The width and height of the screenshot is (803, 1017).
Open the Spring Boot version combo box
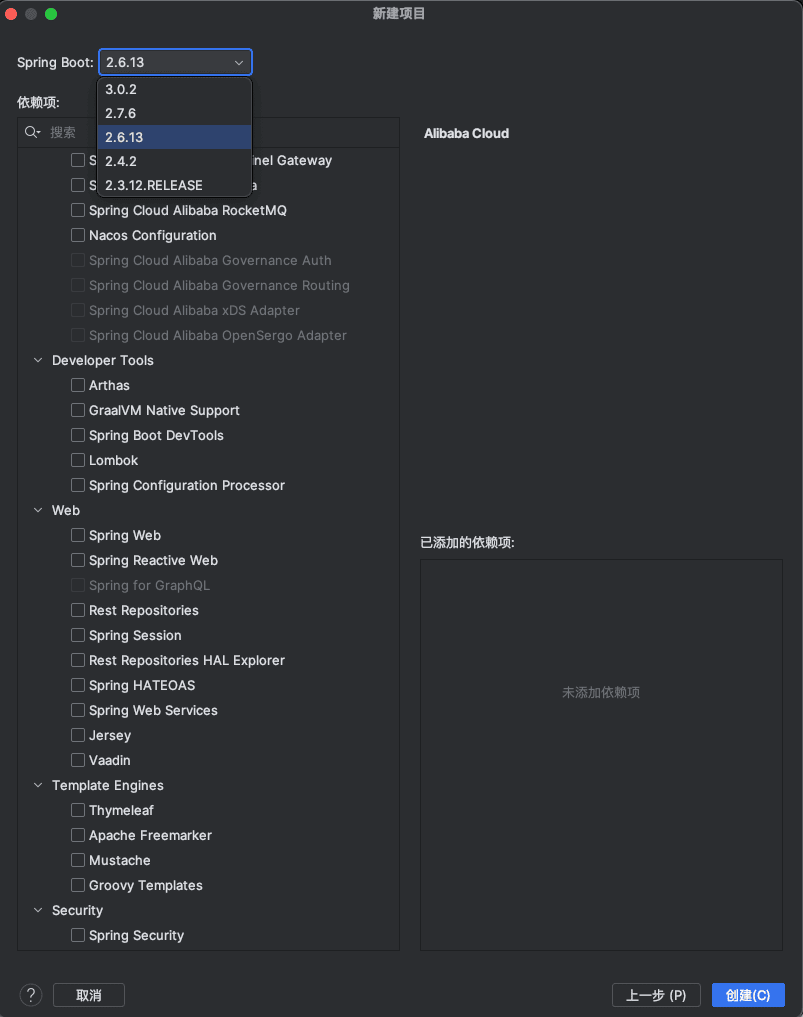(175, 62)
